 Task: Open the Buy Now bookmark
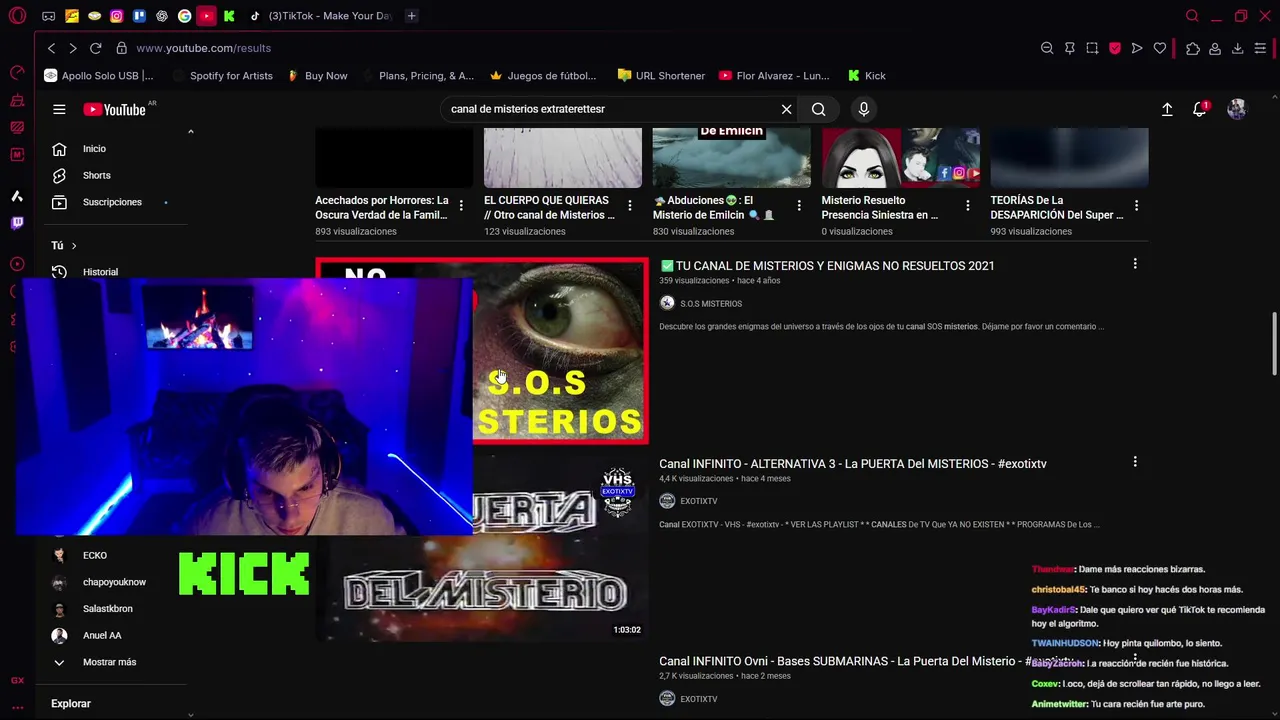pos(317,76)
